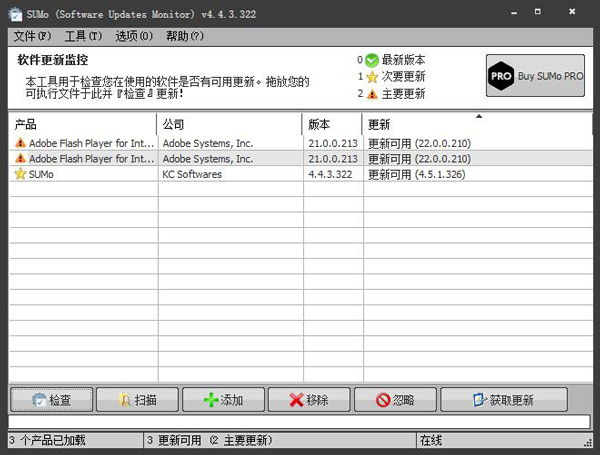This screenshot has width=600, height=455.
Task: Click status text 3 更新可用 (2 主要更新)
Action: 209,440
